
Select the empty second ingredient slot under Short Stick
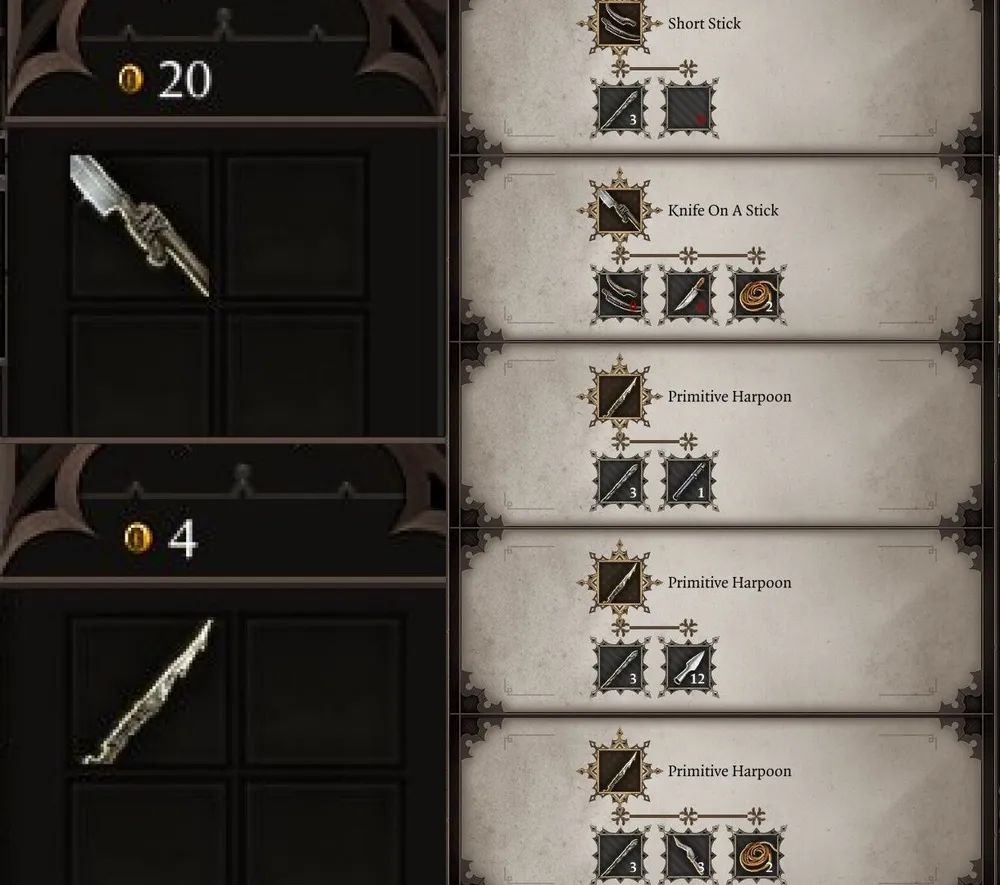tap(688, 108)
